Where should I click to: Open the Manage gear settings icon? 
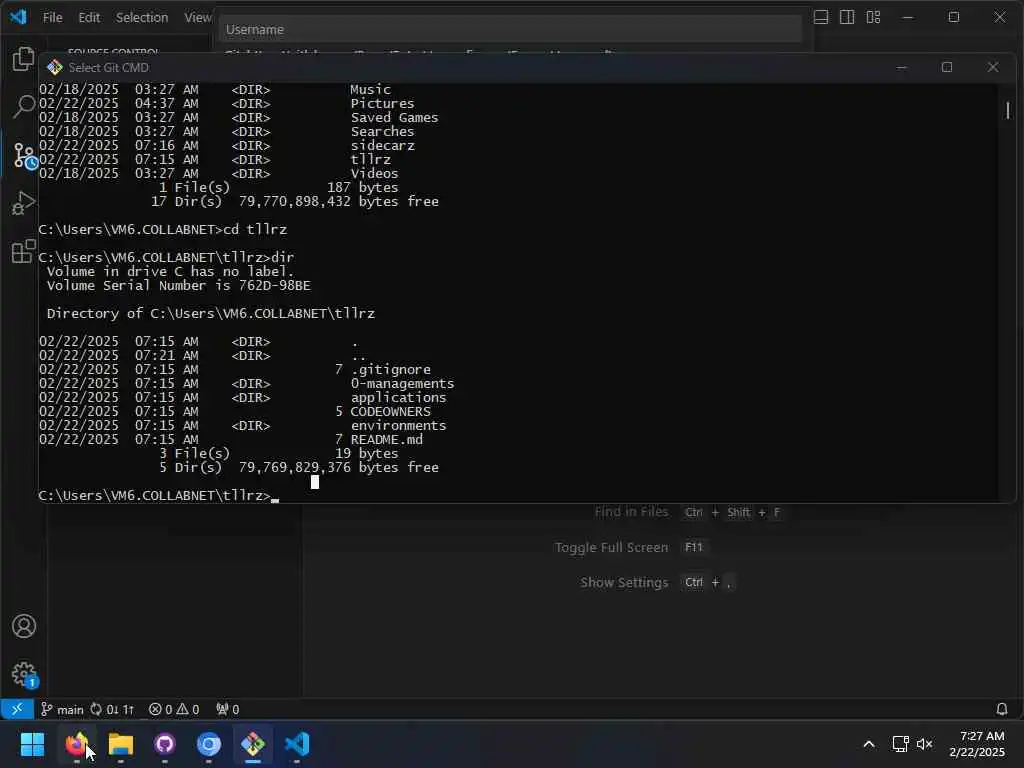tap(25, 675)
